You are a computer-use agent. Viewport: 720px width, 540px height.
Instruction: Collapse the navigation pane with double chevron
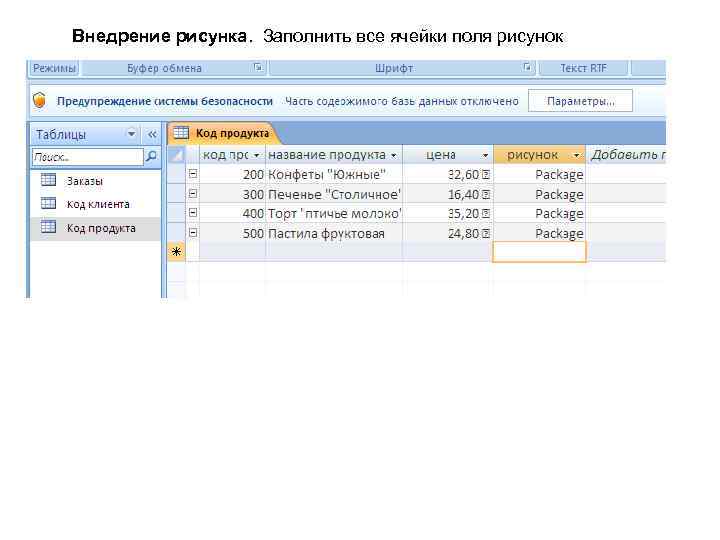[152, 134]
